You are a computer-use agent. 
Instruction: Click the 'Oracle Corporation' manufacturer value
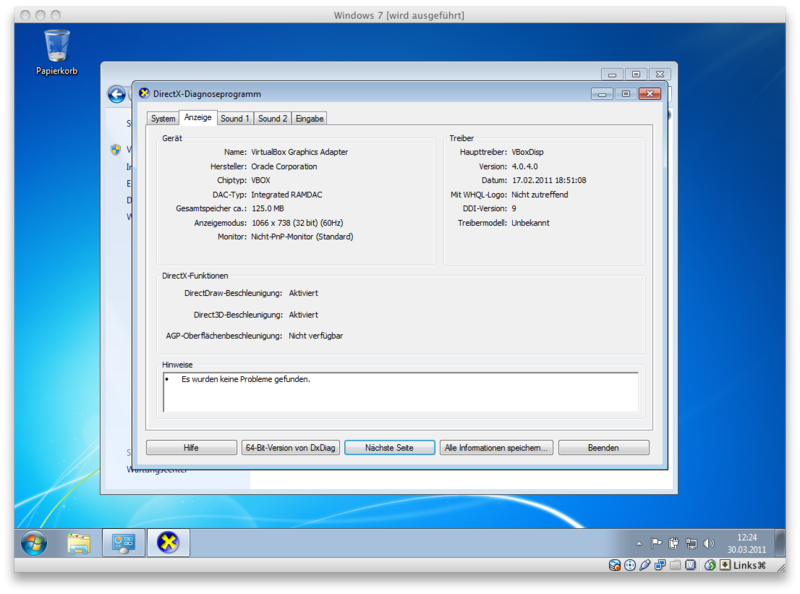284,166
